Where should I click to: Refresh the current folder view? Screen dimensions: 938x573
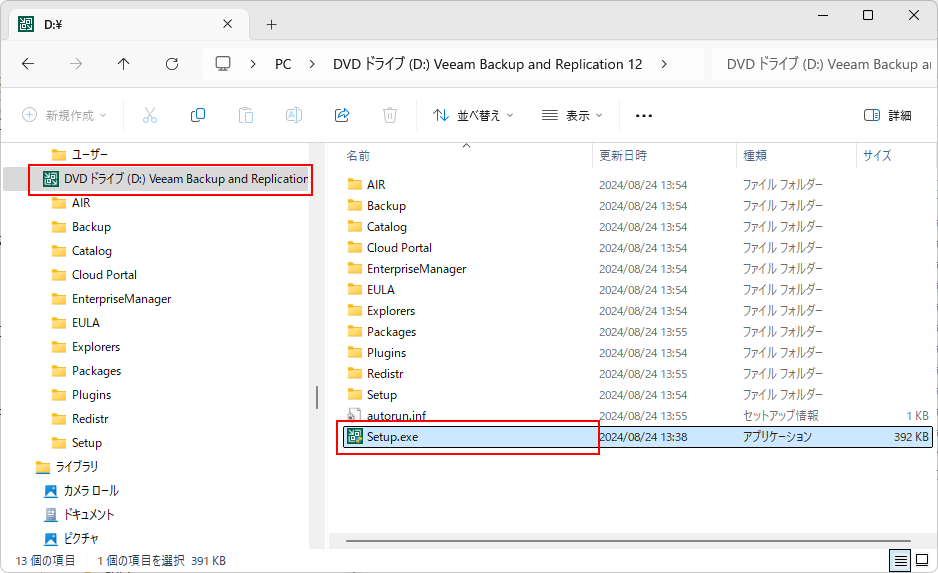[x=172, y=64]
